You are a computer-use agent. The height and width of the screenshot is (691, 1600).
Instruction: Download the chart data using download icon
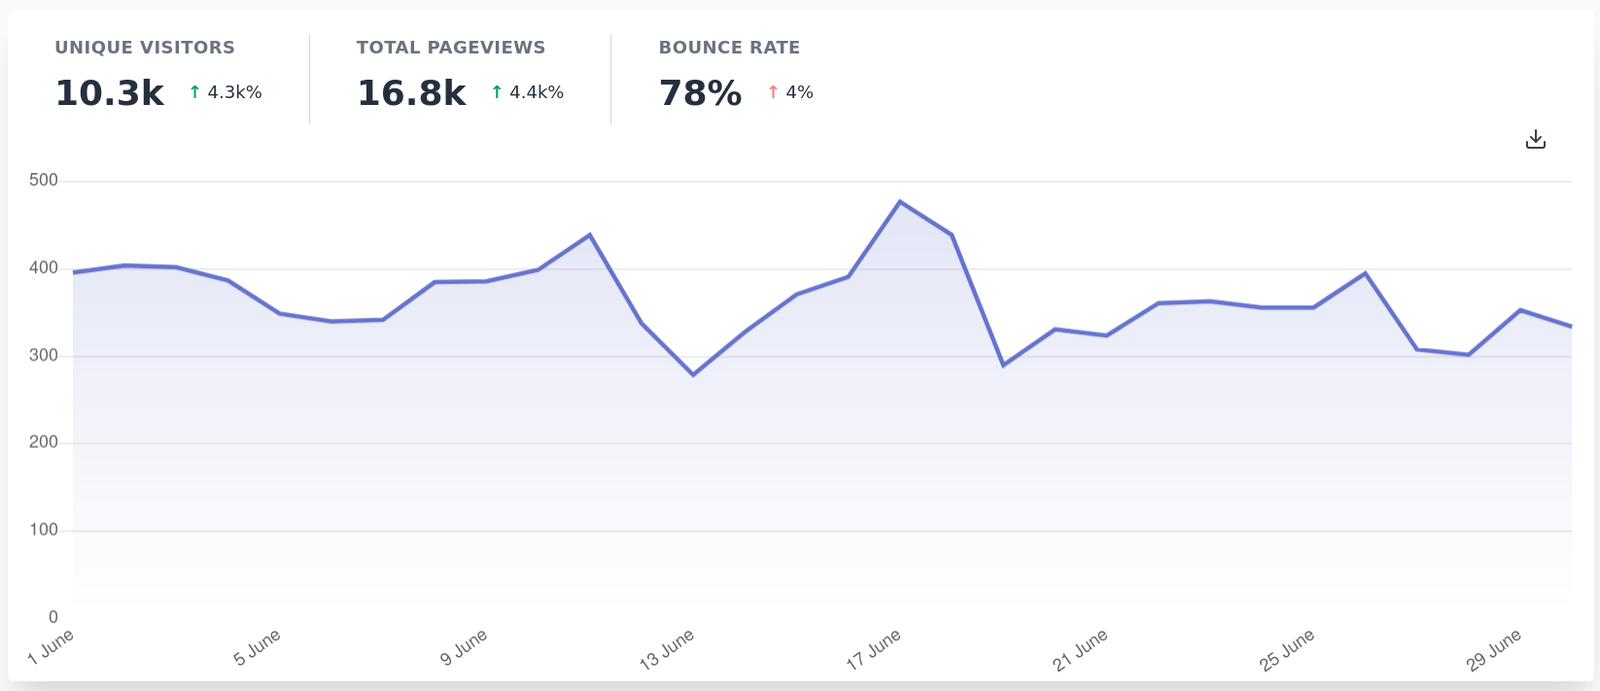(x=1535, y=140)
